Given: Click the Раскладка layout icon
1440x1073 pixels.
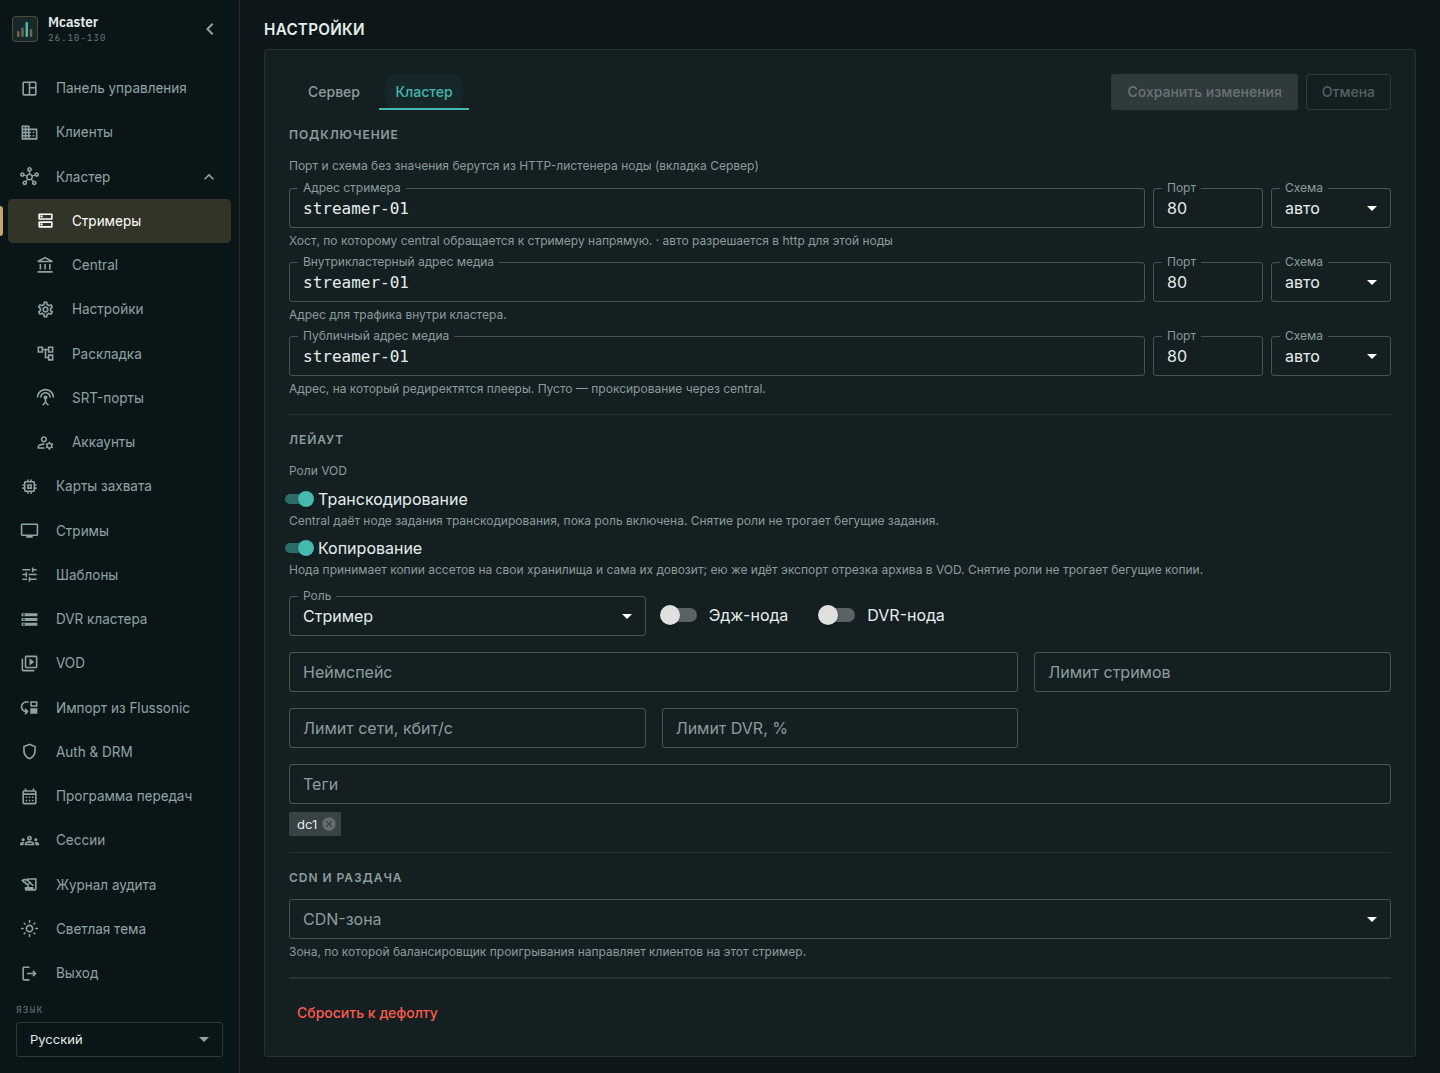Looking at the screenshot, I should click(46, 354).
